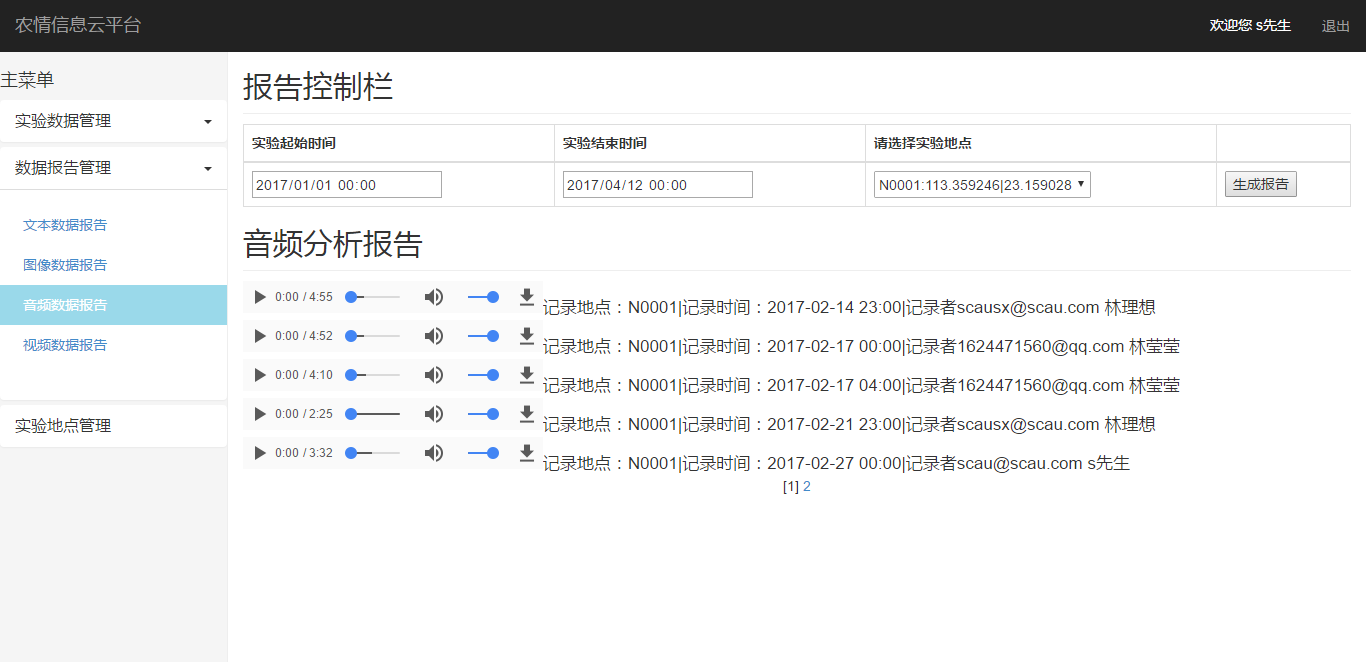Click the volume slider of the 4:52 audio
The width and height of the screenshot is (1366, 662).
pyautogui.click(x=483, y=336)
